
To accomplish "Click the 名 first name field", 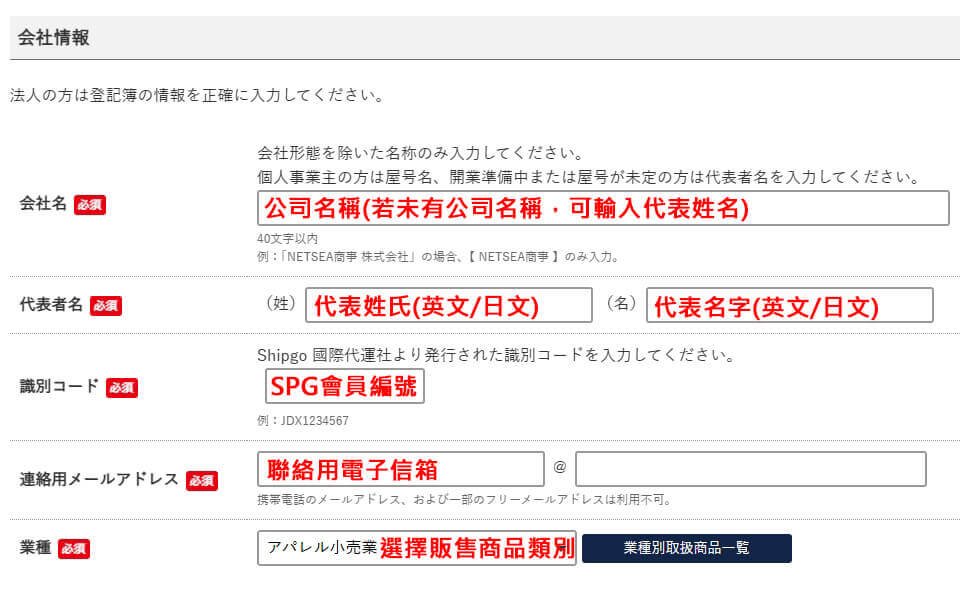I will [790, 306].
